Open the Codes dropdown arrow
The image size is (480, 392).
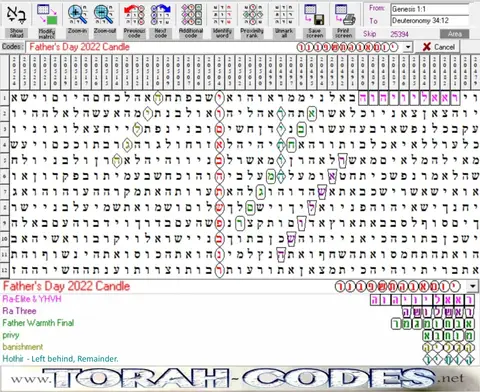(x=408, y=47)
